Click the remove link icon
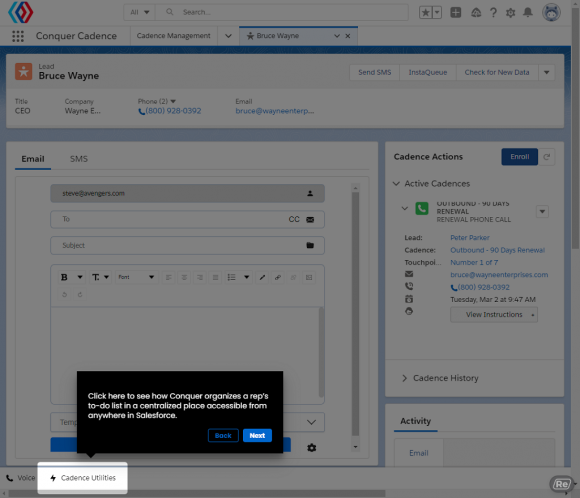The height and width of the screenshot is (498, 580). tap(293, 277)
